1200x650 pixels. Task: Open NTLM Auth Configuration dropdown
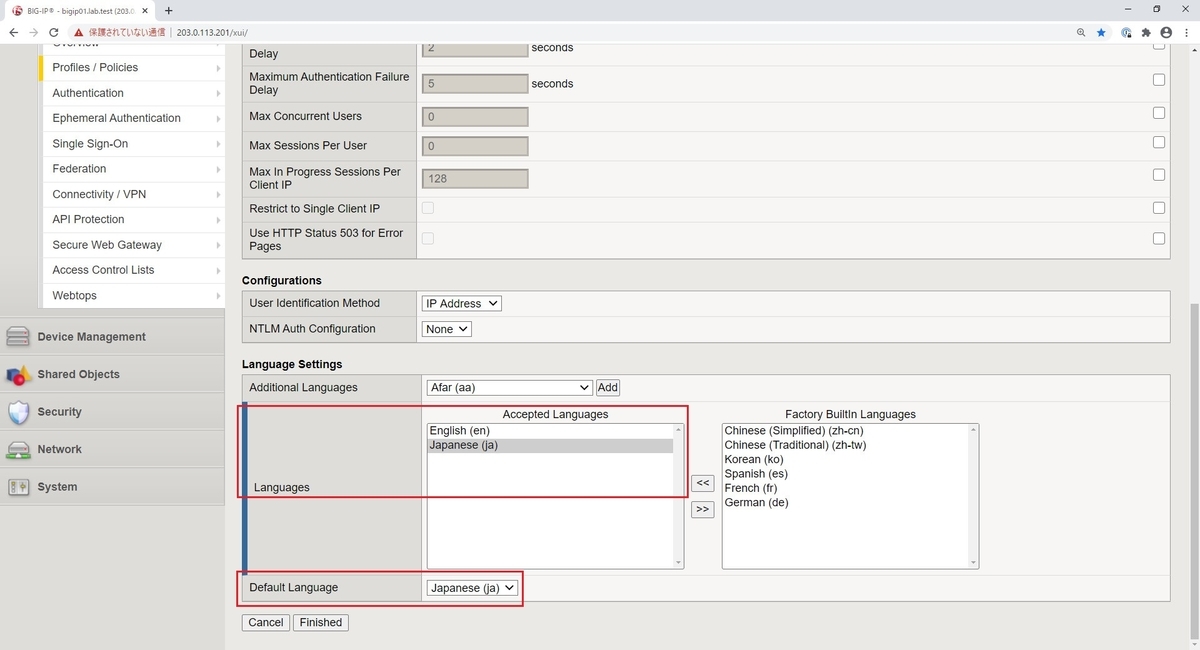447,329
